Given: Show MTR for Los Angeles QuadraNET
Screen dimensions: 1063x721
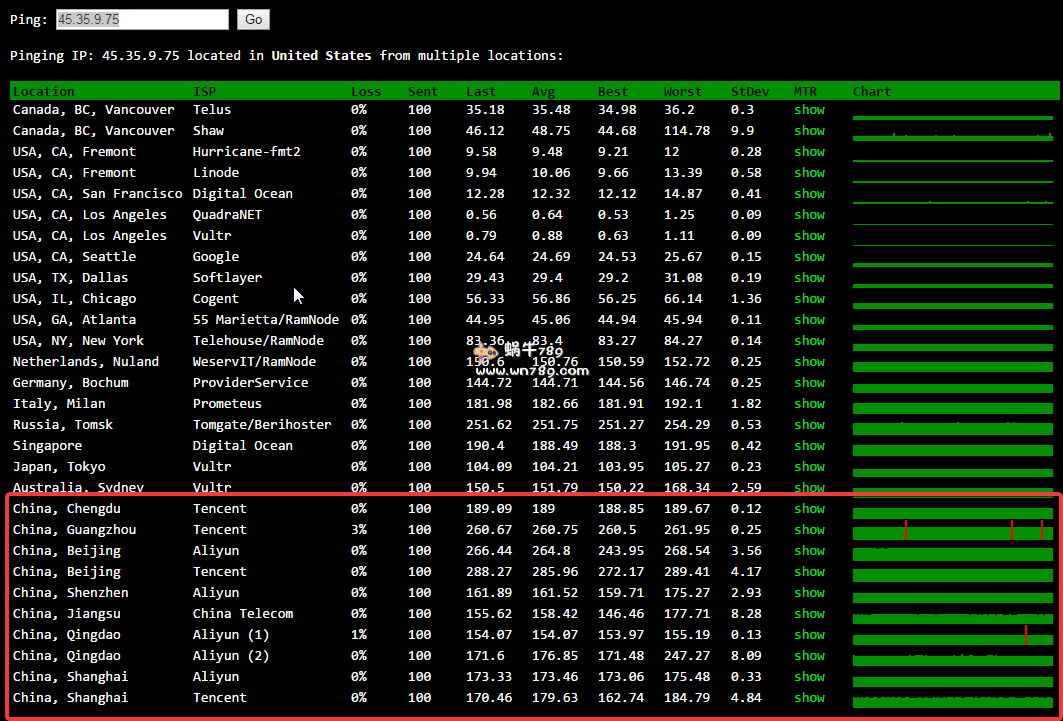Looking at the screenshot, I should pyautogui.click(x=809, y=214).
